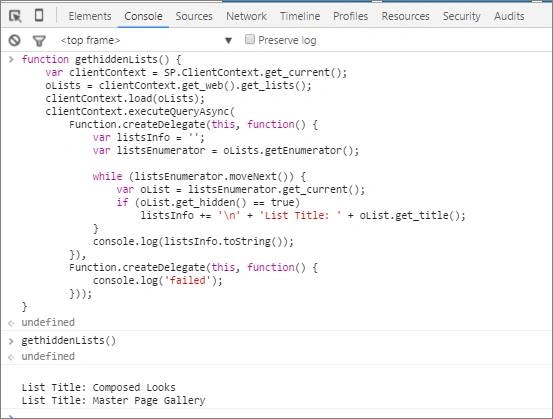Open the Timeline tab
This screenshot has height=419, width=553.
click(300, 16)
